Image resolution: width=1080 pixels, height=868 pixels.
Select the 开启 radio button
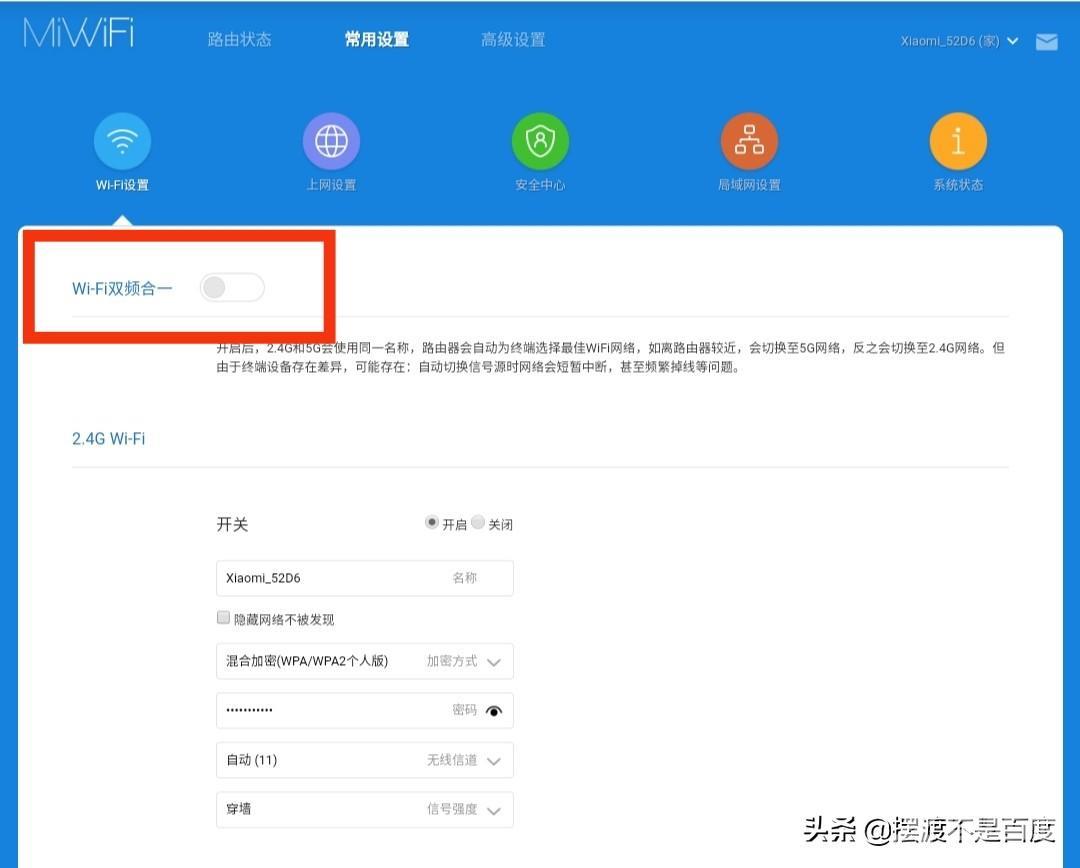432,523
